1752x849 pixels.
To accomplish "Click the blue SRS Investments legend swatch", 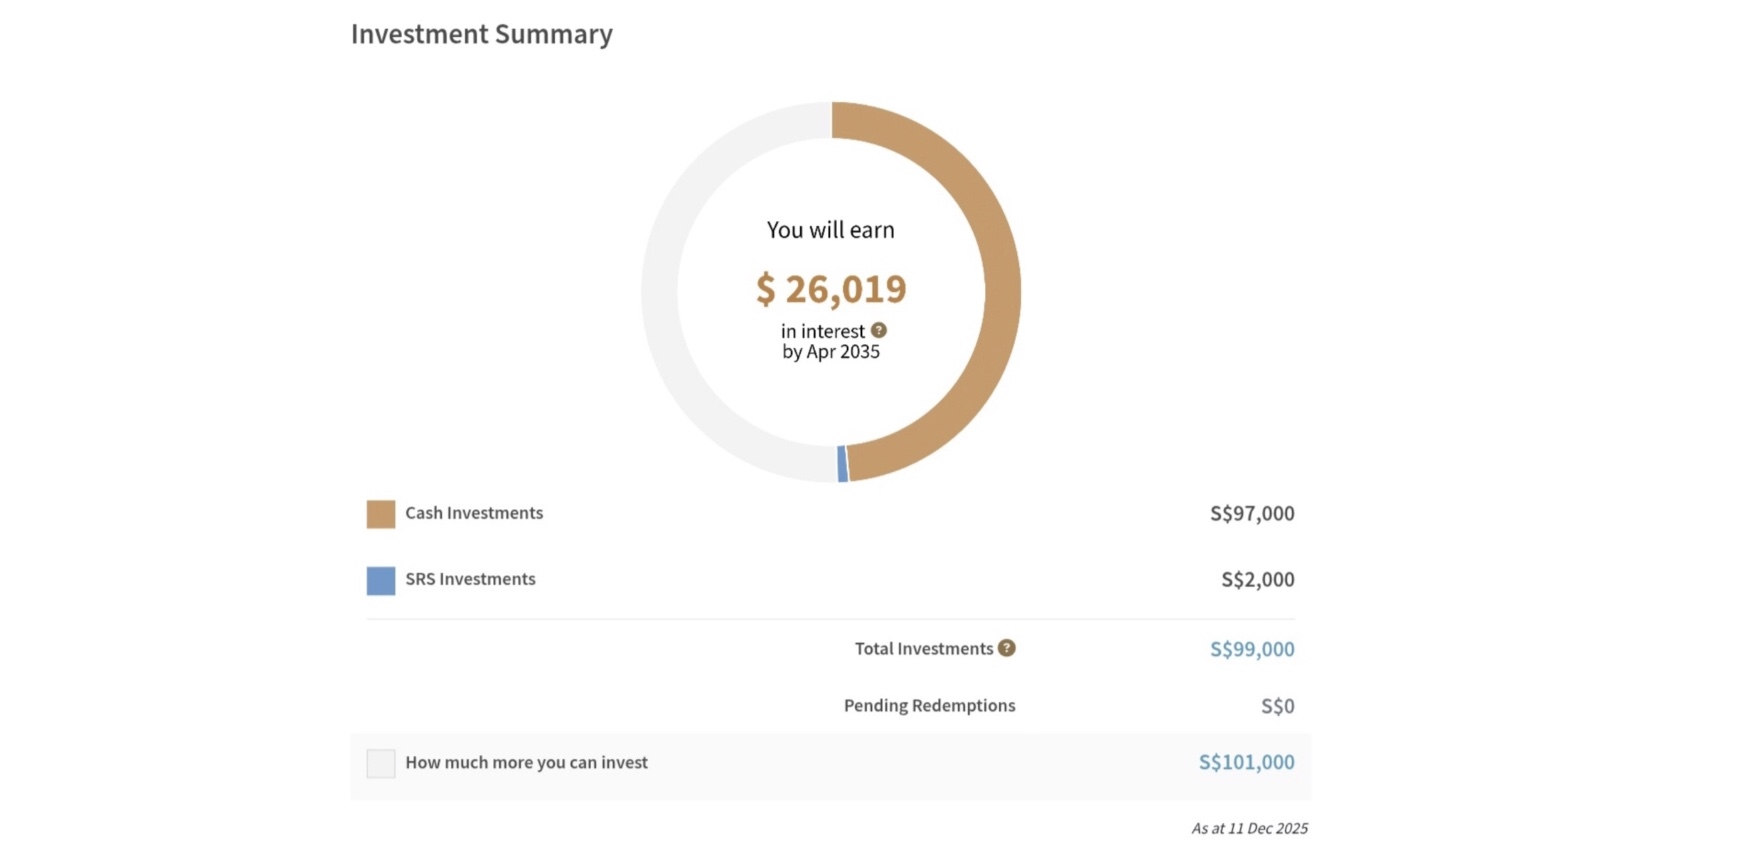I will 380,580.
